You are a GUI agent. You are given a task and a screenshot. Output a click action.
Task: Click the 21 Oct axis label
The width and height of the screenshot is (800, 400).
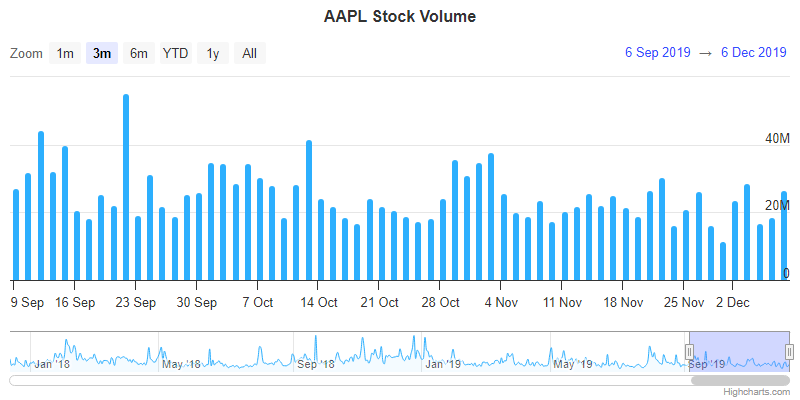[x=380, y=303]
